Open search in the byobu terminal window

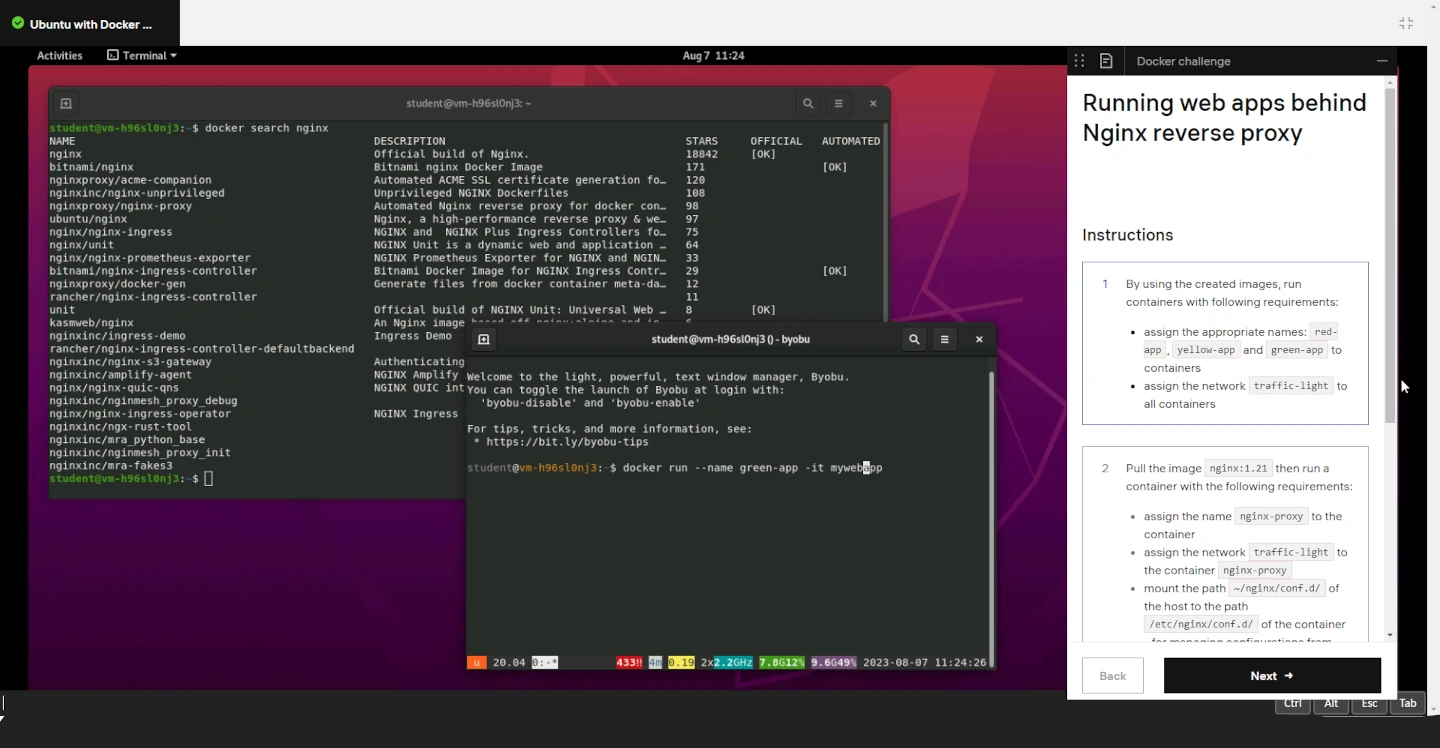(913, 339)
